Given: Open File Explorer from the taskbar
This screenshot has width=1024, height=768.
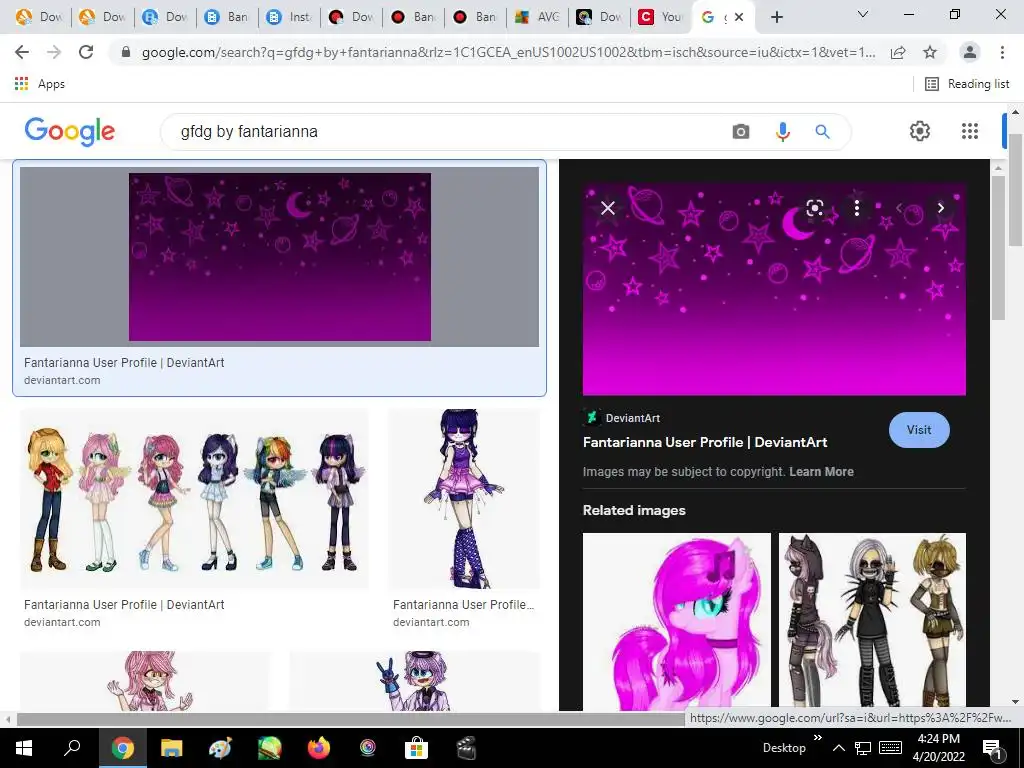Looking at the screenshot, I should pyautogui.click(x=171, y=748).
